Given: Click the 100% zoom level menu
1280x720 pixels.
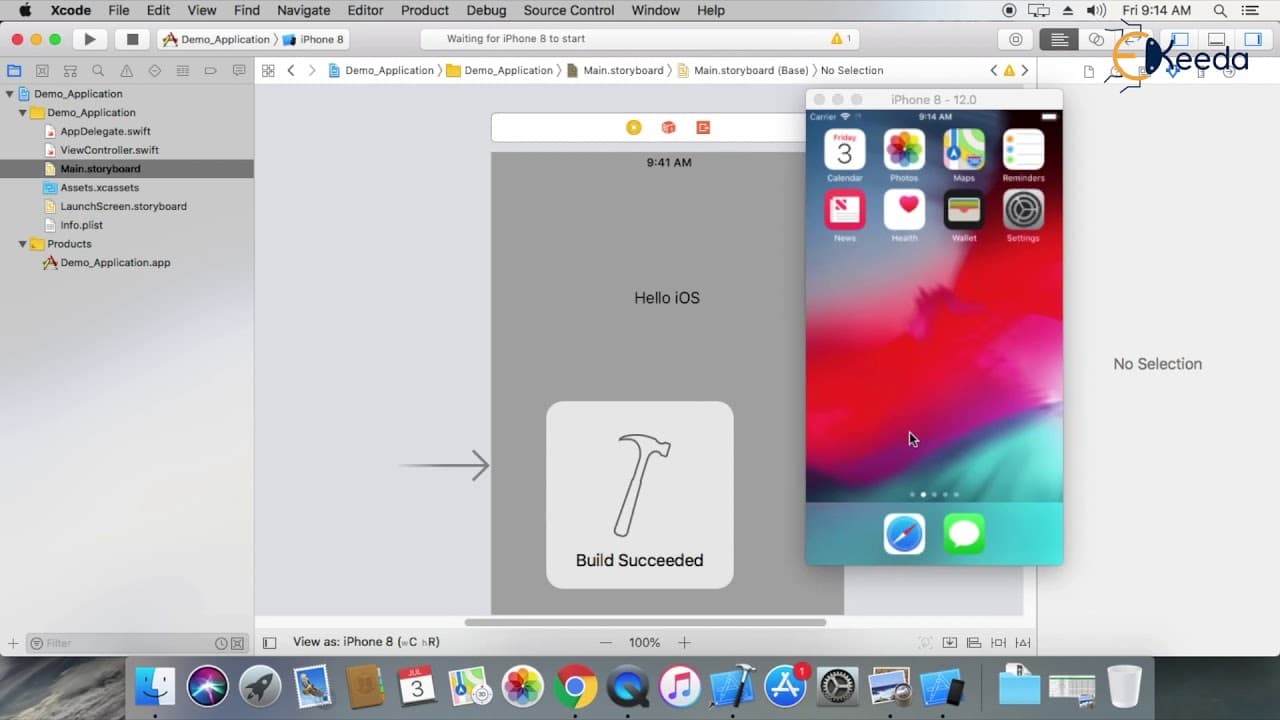Looking at the screenshot, I should pyautogui.click(x=644, y=643).
